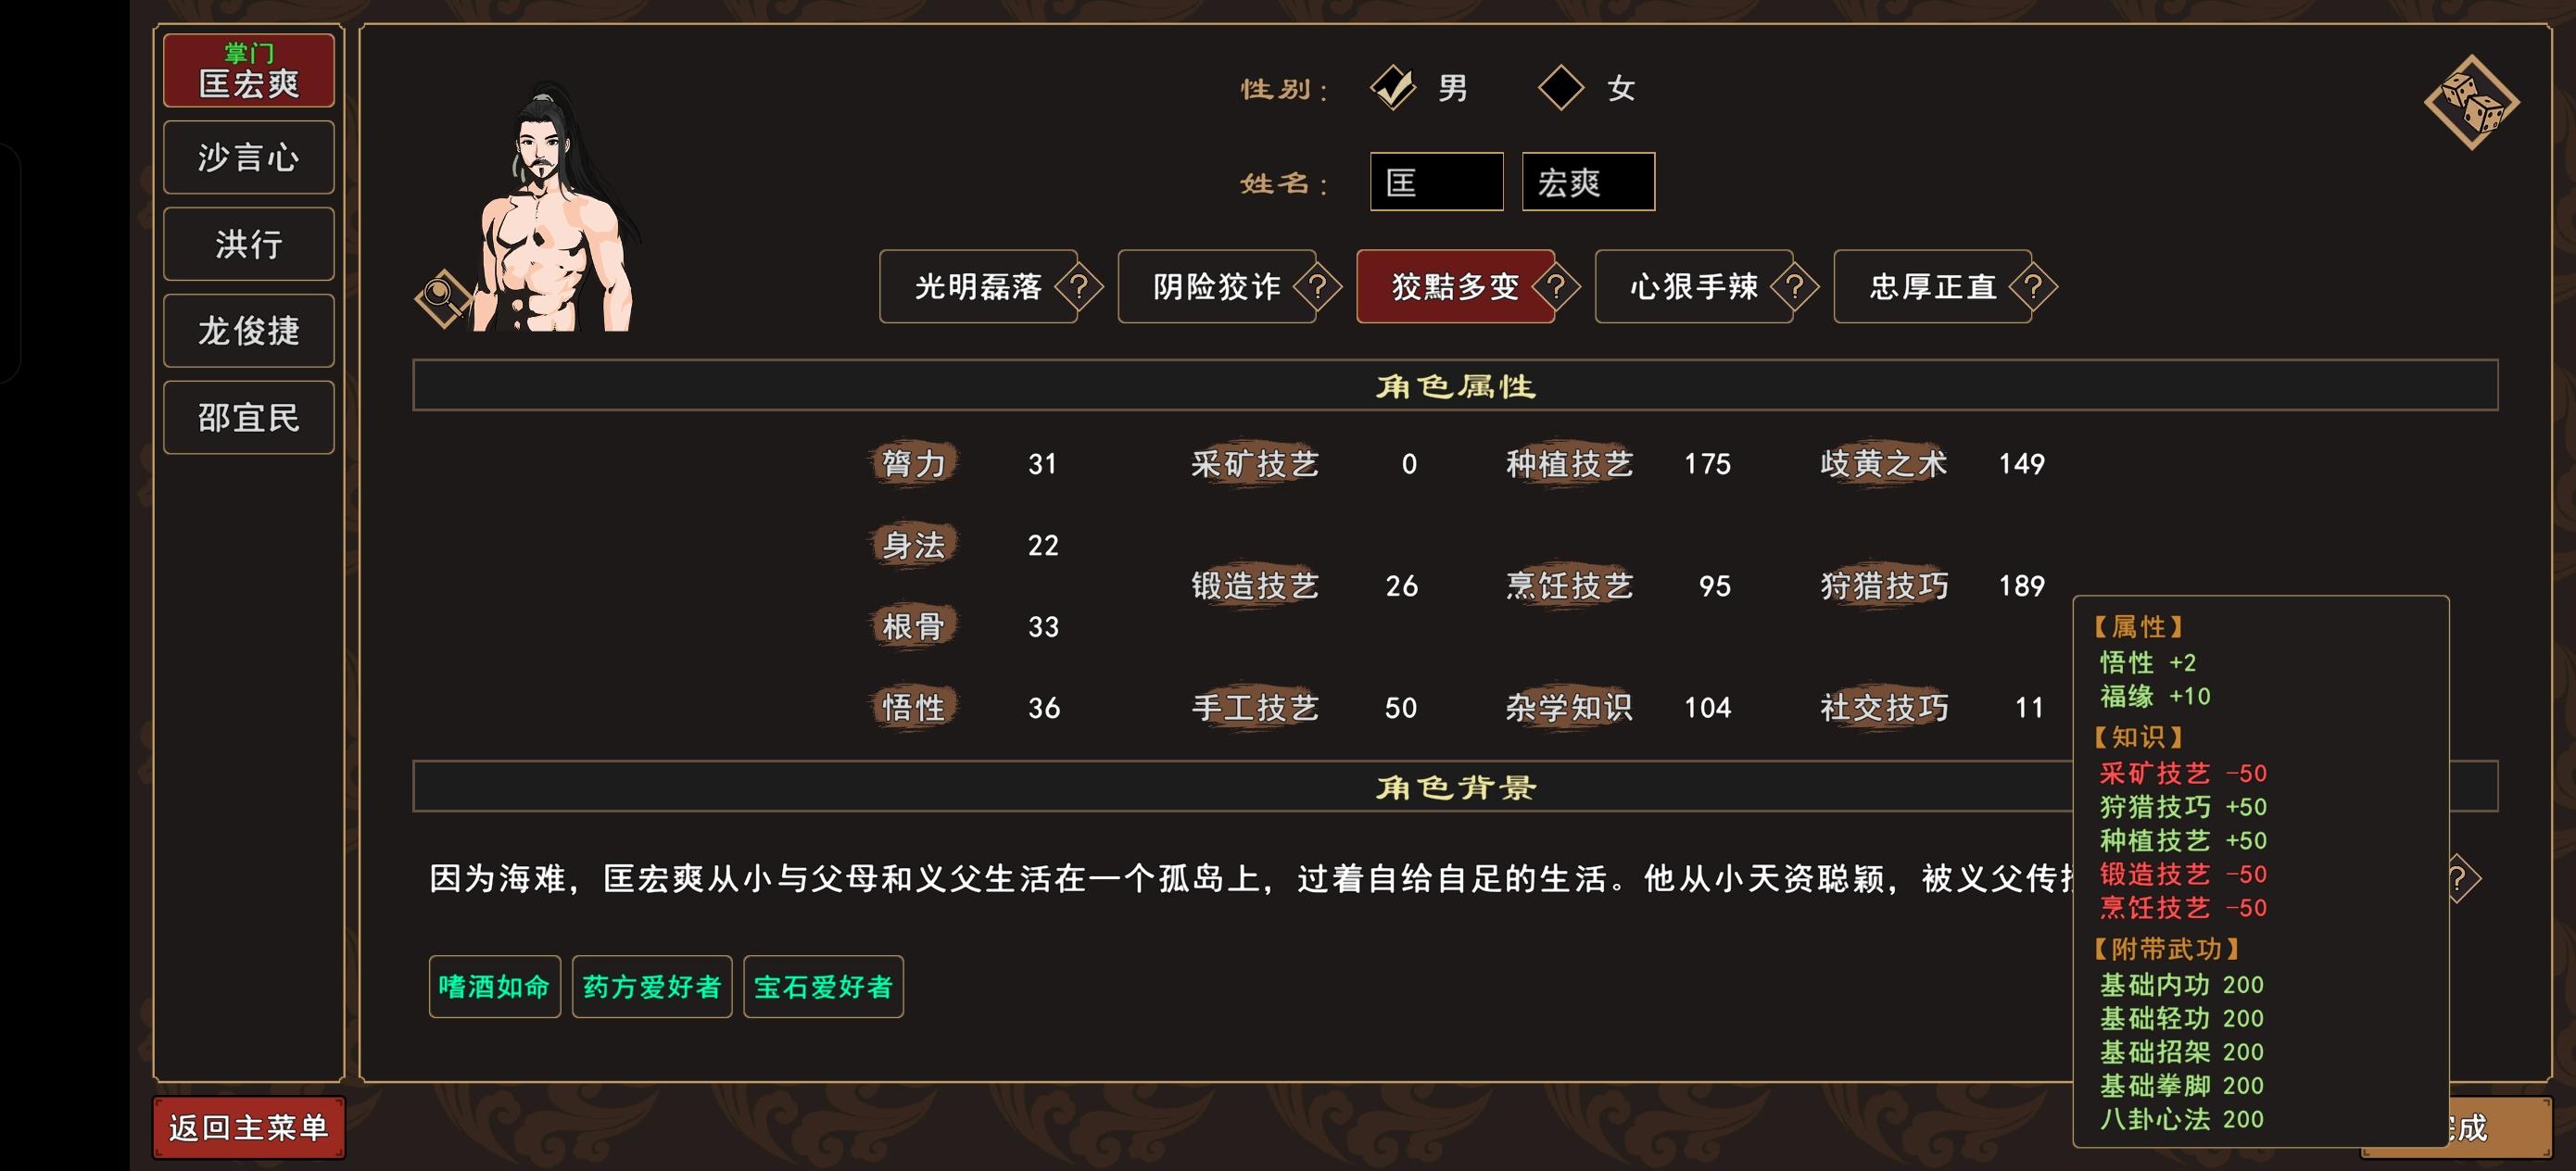Viewport: 2576px width, 1171px height.
Task: Open help icon for 狡黠多变 trait
Action: coord(1556,288)
